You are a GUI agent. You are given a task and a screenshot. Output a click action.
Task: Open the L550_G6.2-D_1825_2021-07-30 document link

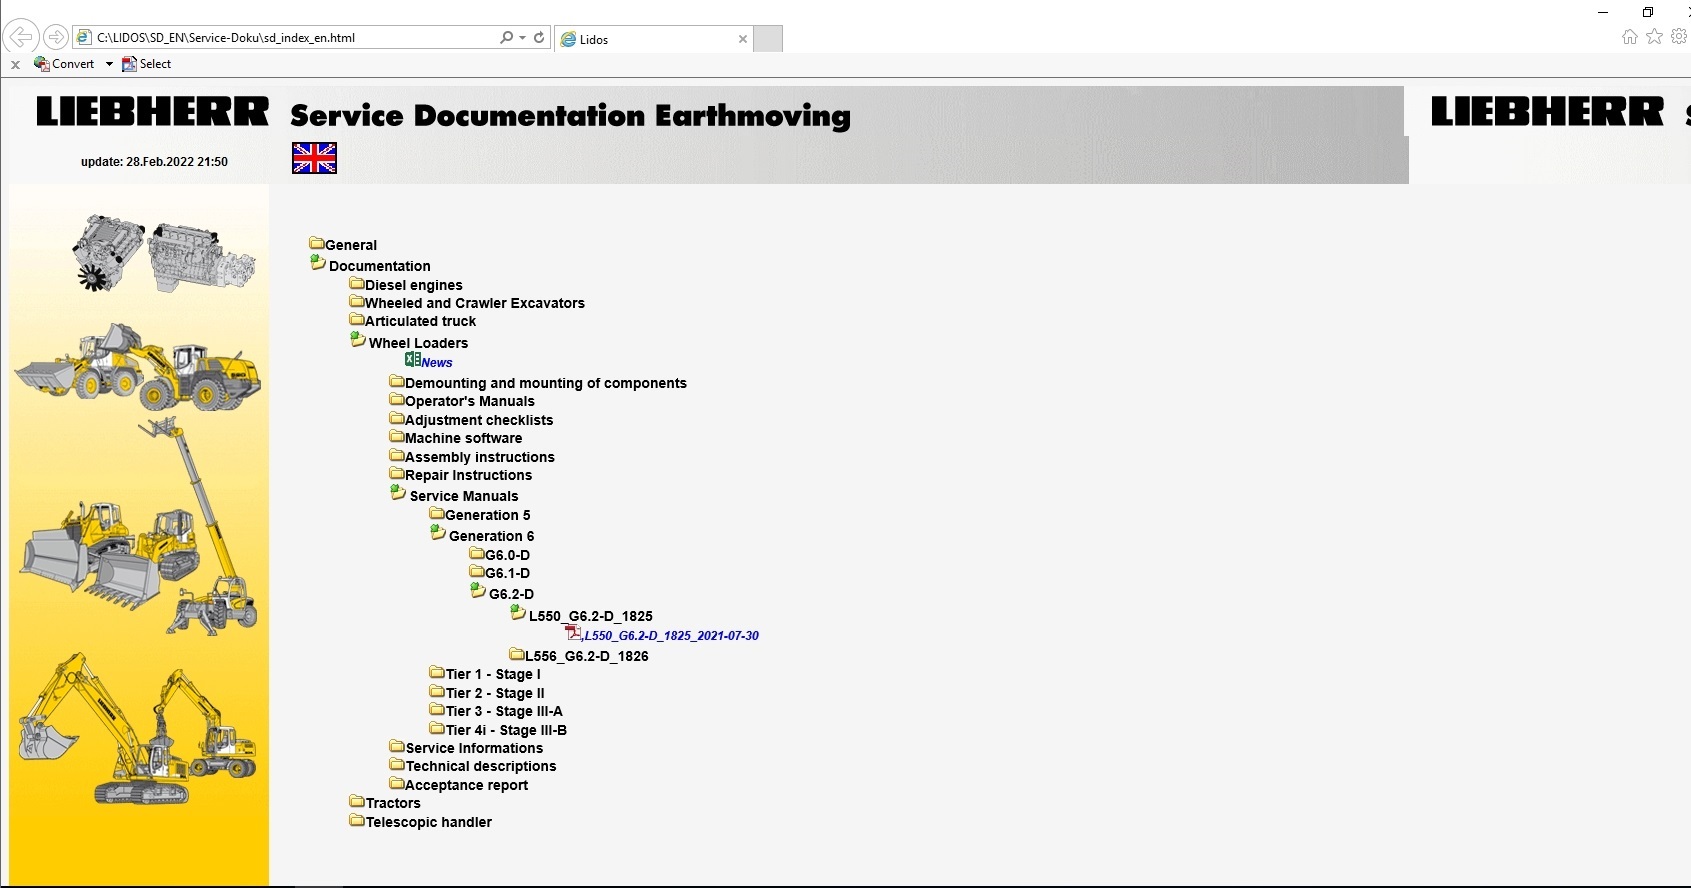pos(671,636)
